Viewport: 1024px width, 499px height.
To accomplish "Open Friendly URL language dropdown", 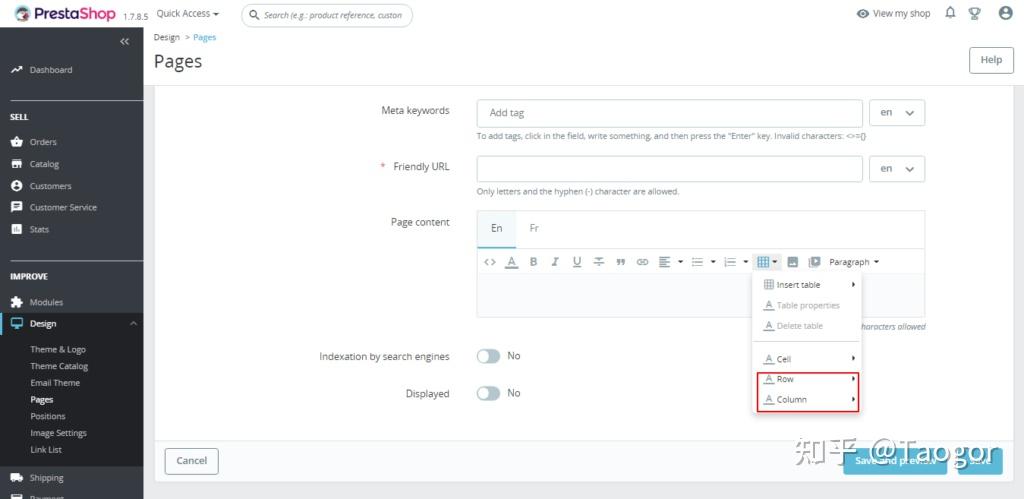I will [897, 169].
